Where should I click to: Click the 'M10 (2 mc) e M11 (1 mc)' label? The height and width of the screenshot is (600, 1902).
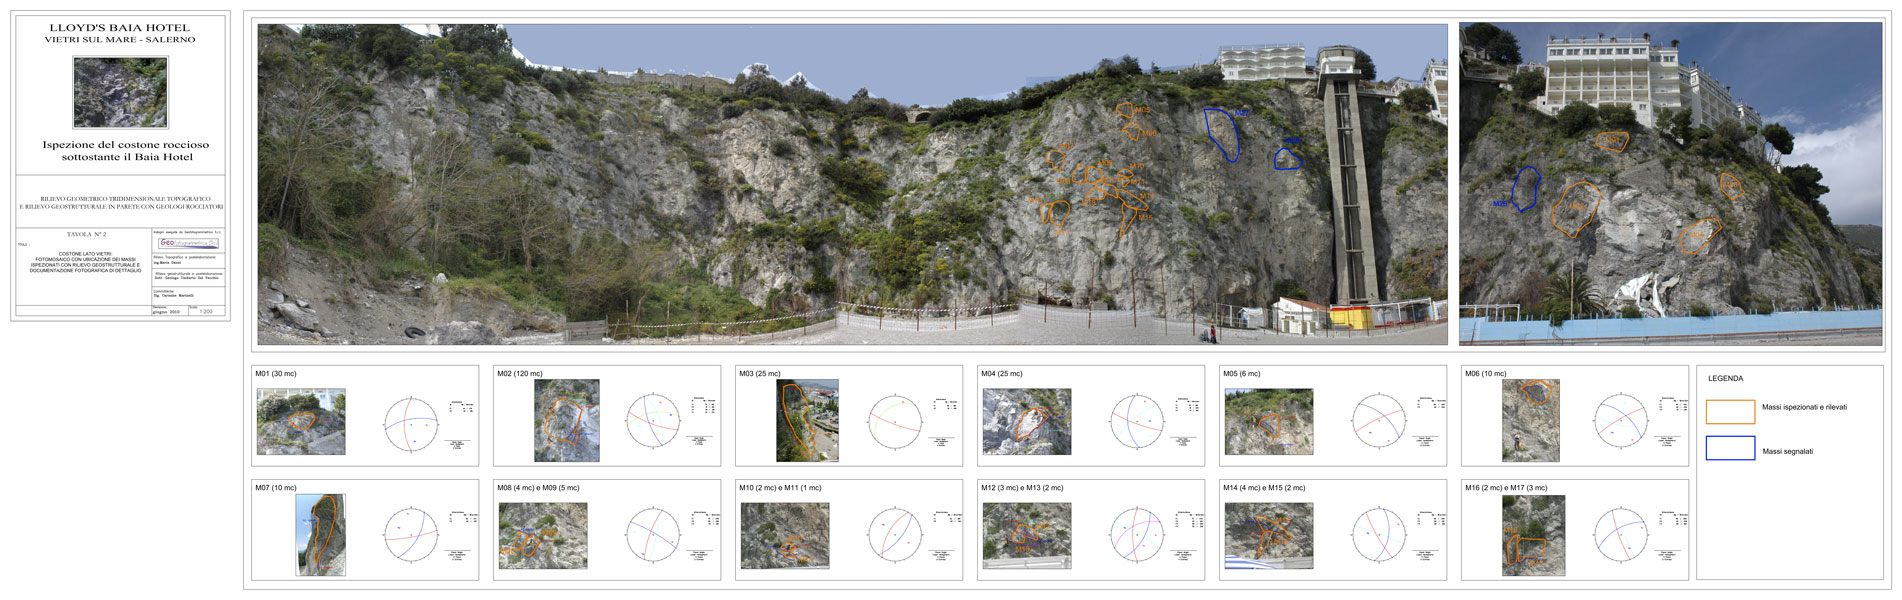click(x=780, y=488)
